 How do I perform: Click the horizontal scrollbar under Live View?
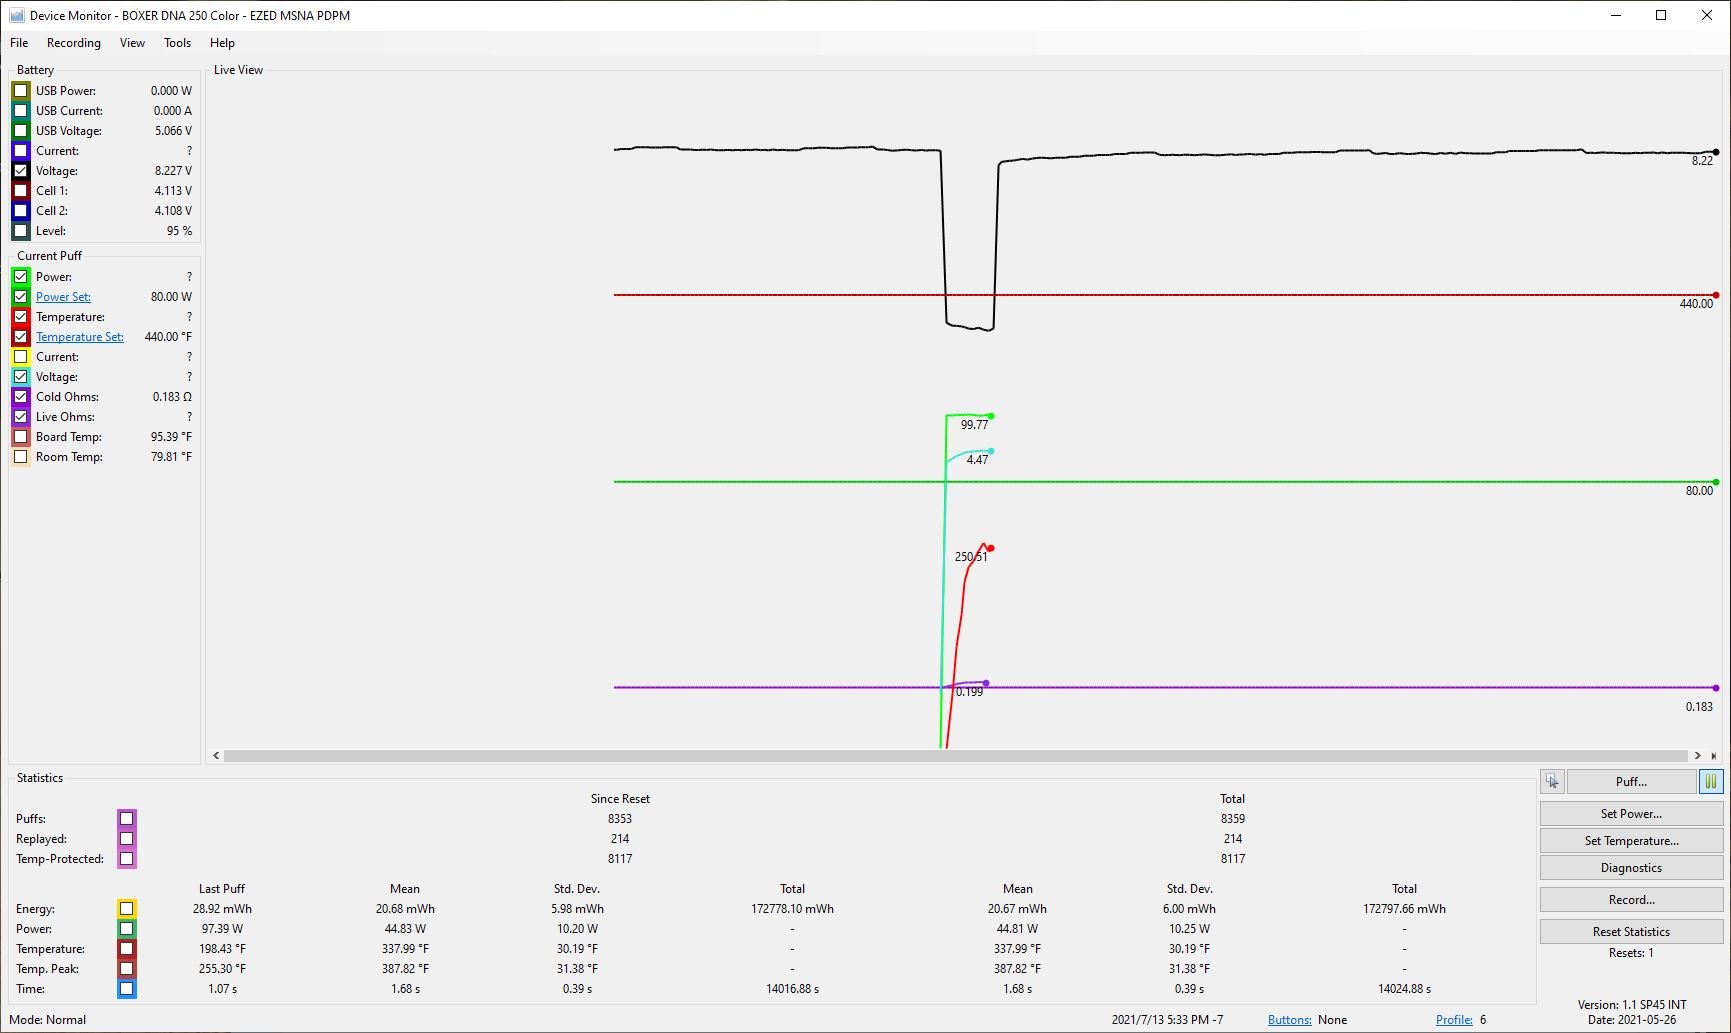click(x=955, y=756)
